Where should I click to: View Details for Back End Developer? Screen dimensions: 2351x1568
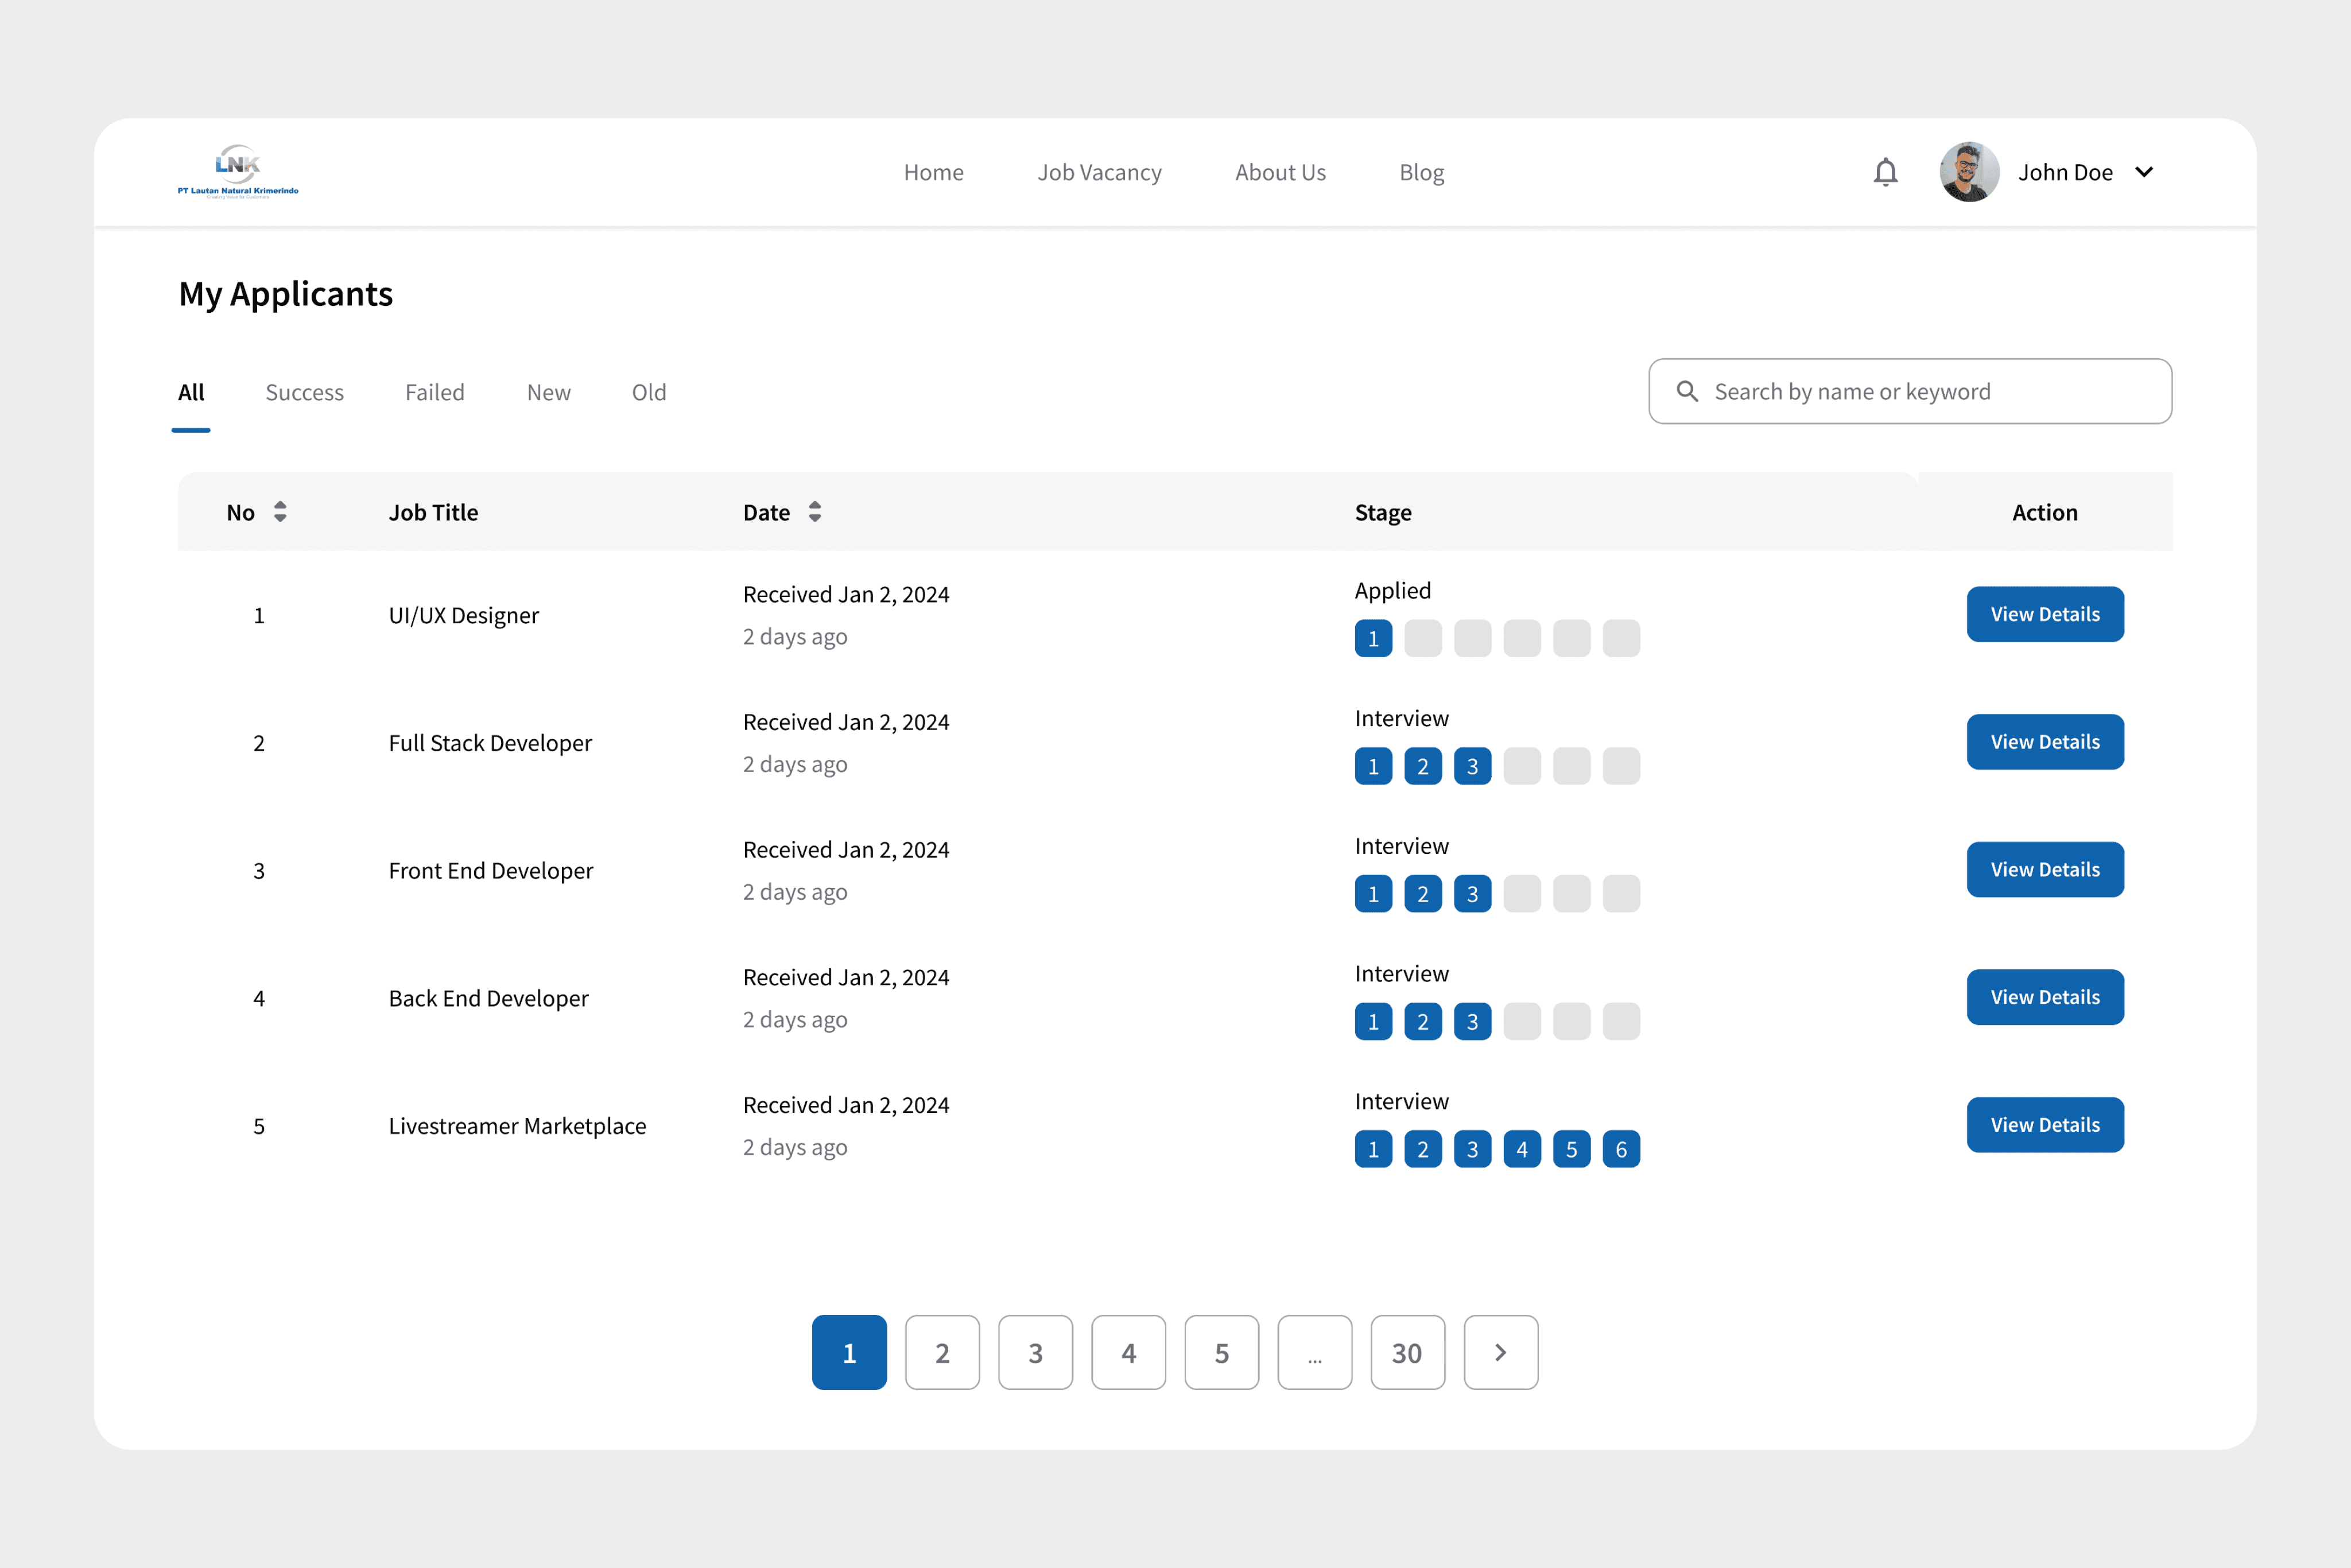[x=2044, y=997]
